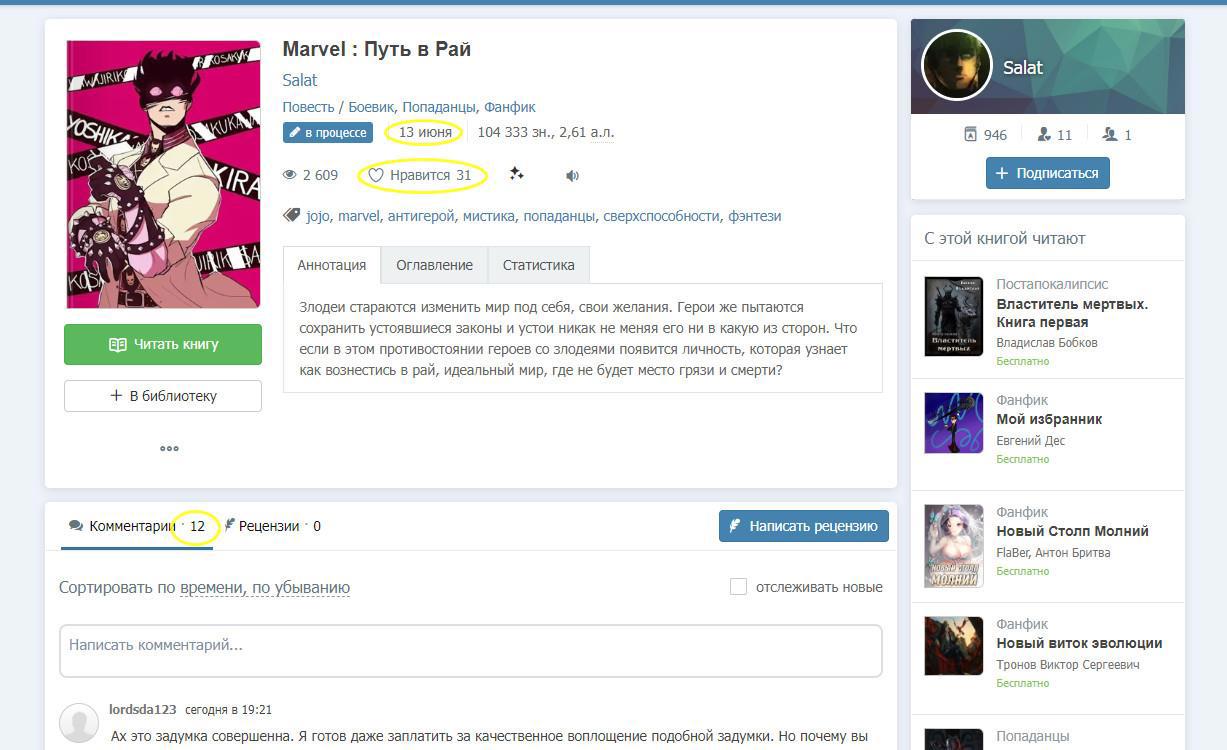Click lordsda123's comment avatar
The width and height of the screenshot is (1227, 750).
pyautogui.click(x=79, y=723)
